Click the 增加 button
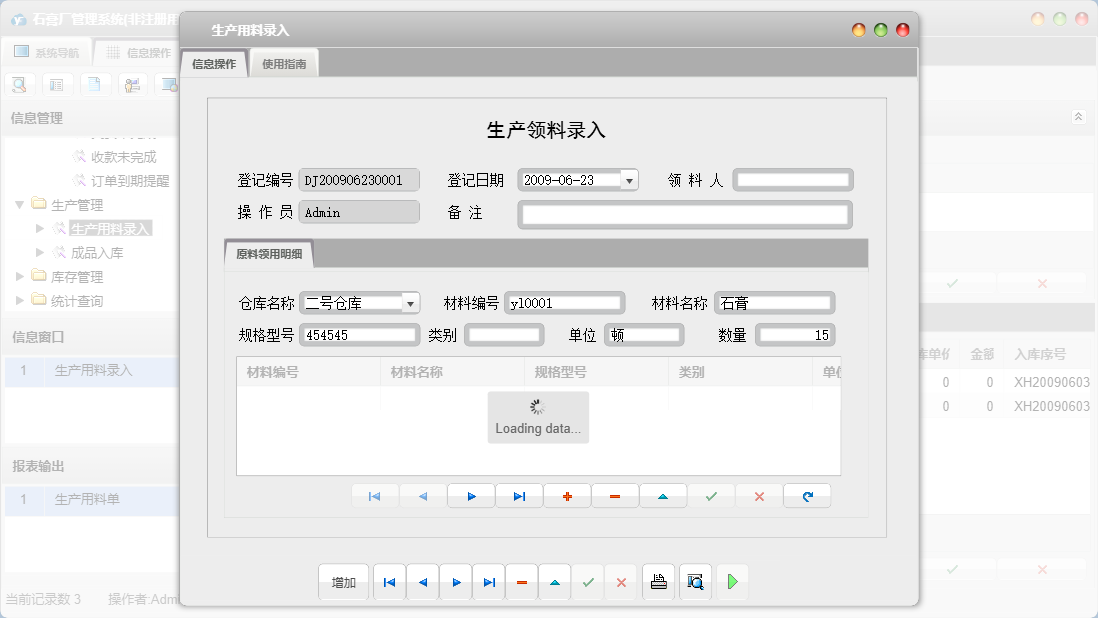The height and width of the screenshot is (618, 1098). point(343,581)
